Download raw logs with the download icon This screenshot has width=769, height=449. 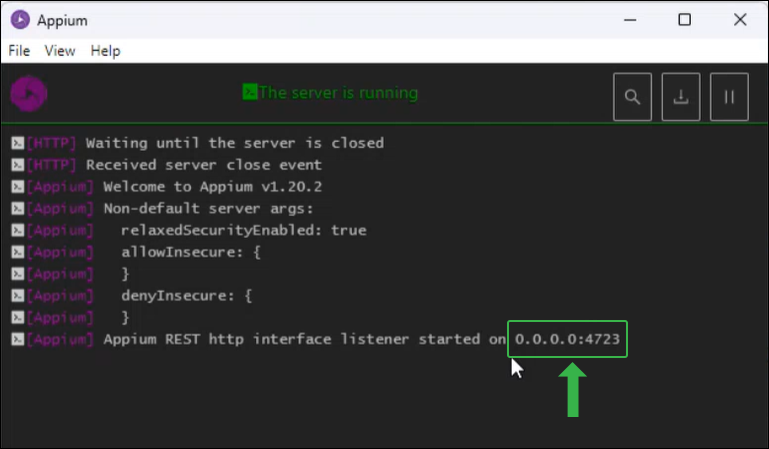point(681,97)
